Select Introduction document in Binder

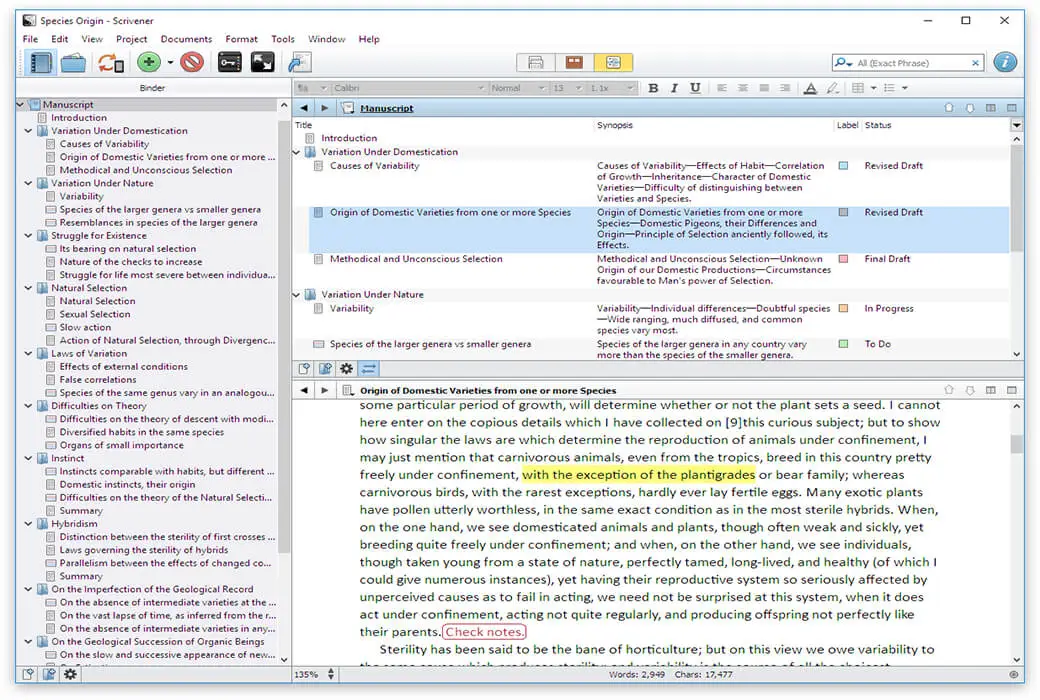[x=79, y=117]
